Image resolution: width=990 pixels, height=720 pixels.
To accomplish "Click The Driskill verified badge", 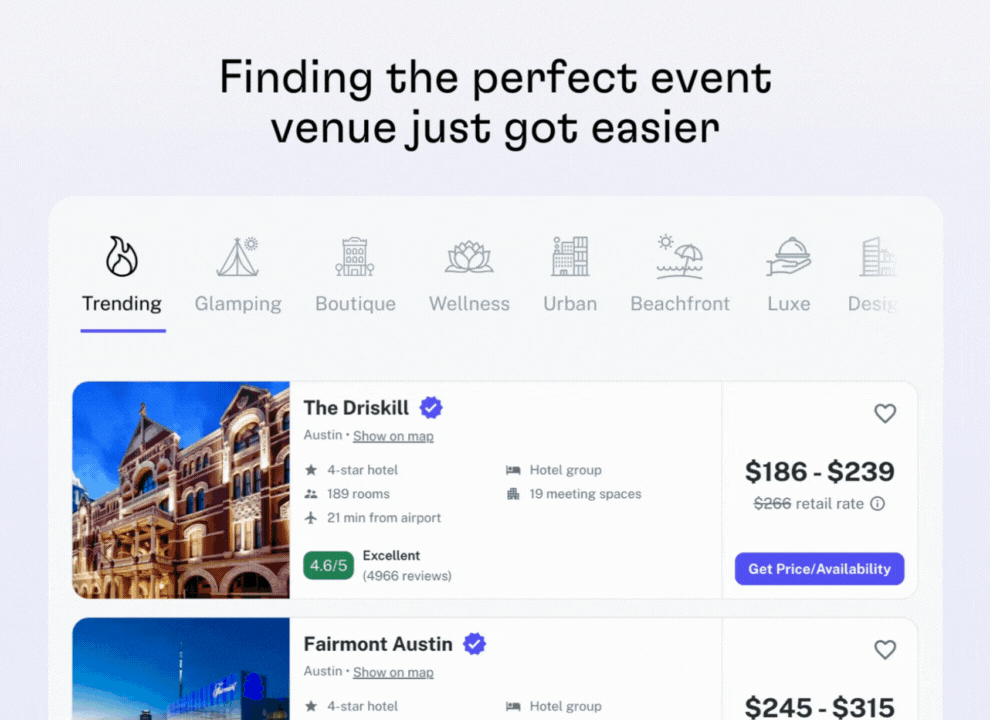I will coord(431,407).
